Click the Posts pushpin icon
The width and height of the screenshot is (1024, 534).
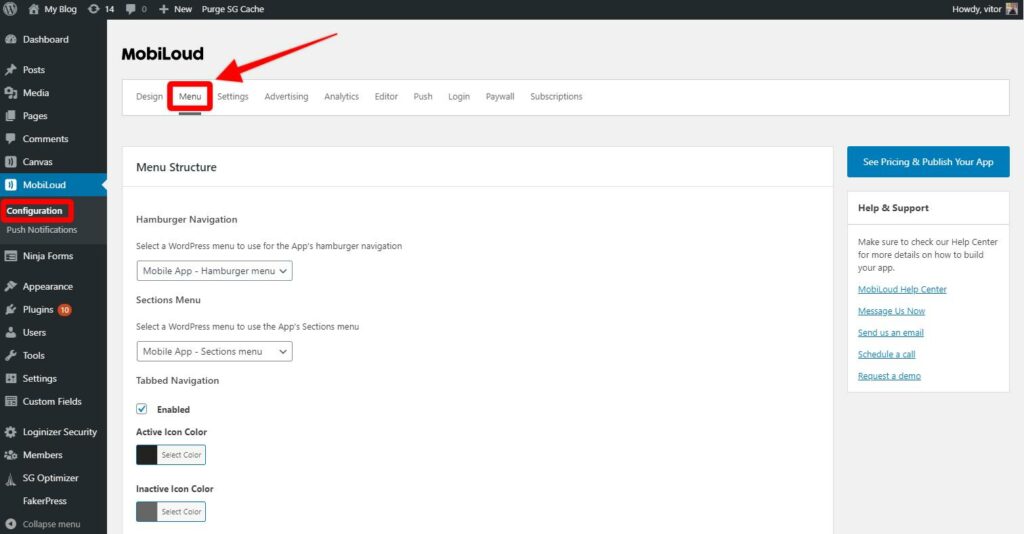(x=10, y=70)
